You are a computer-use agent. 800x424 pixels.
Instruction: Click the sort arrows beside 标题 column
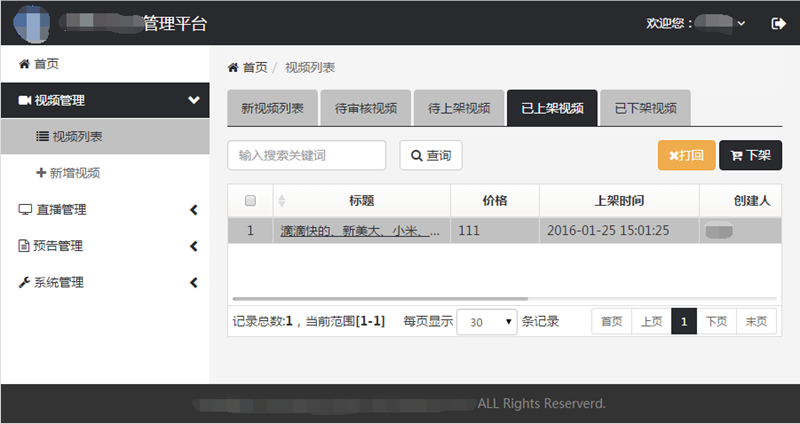point(282,201)
